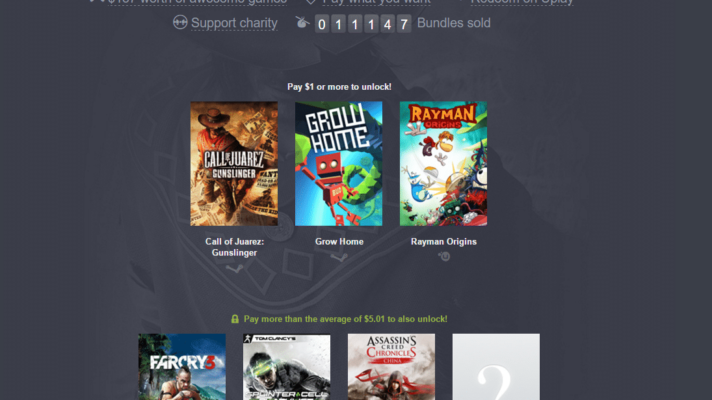Select the Call of Juarez Gunslinger cover art
The image size is (712, 400).
[234, 163]
